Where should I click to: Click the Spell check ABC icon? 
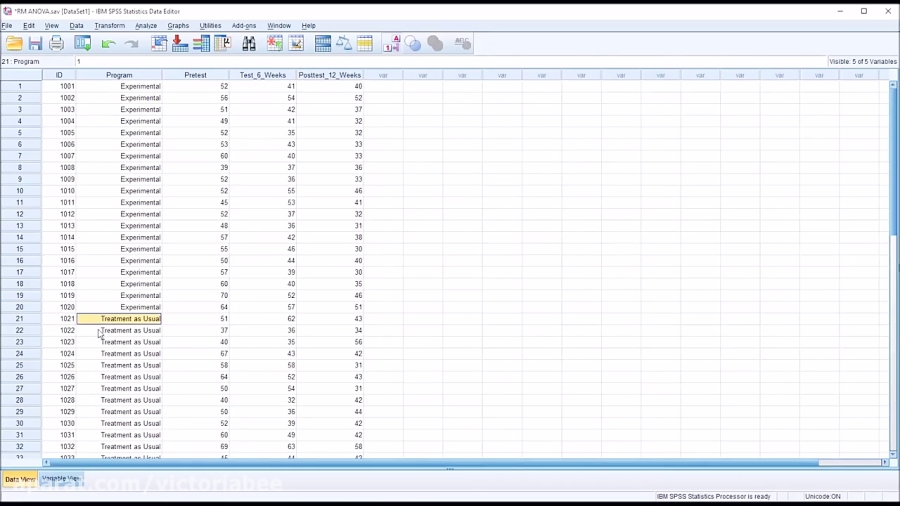[462, 43]
